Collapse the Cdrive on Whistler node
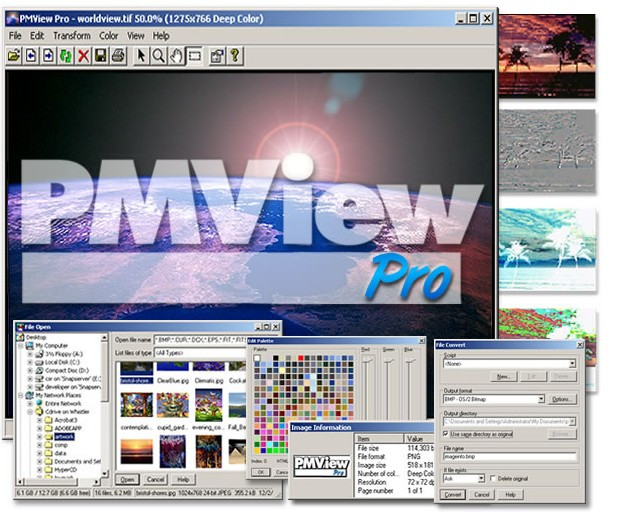Viewport: 631px width, 515px height. pos(30,412)
